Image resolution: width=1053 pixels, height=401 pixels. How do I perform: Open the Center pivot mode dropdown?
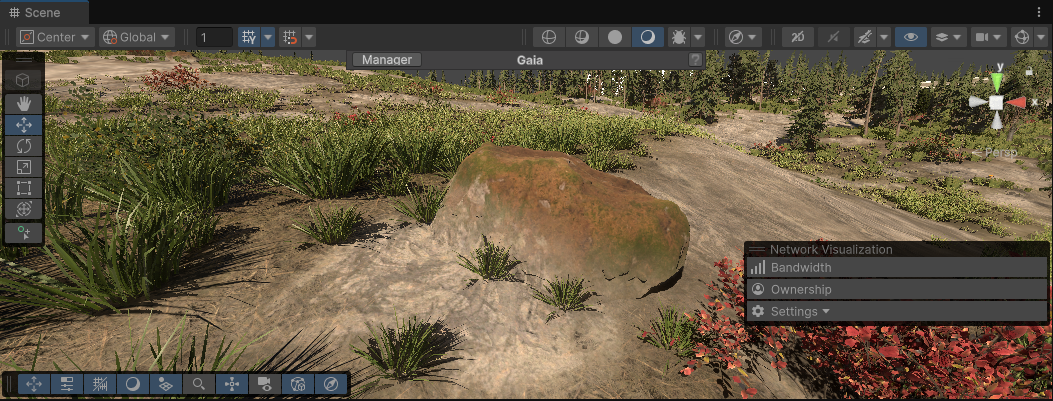(54, 37)
